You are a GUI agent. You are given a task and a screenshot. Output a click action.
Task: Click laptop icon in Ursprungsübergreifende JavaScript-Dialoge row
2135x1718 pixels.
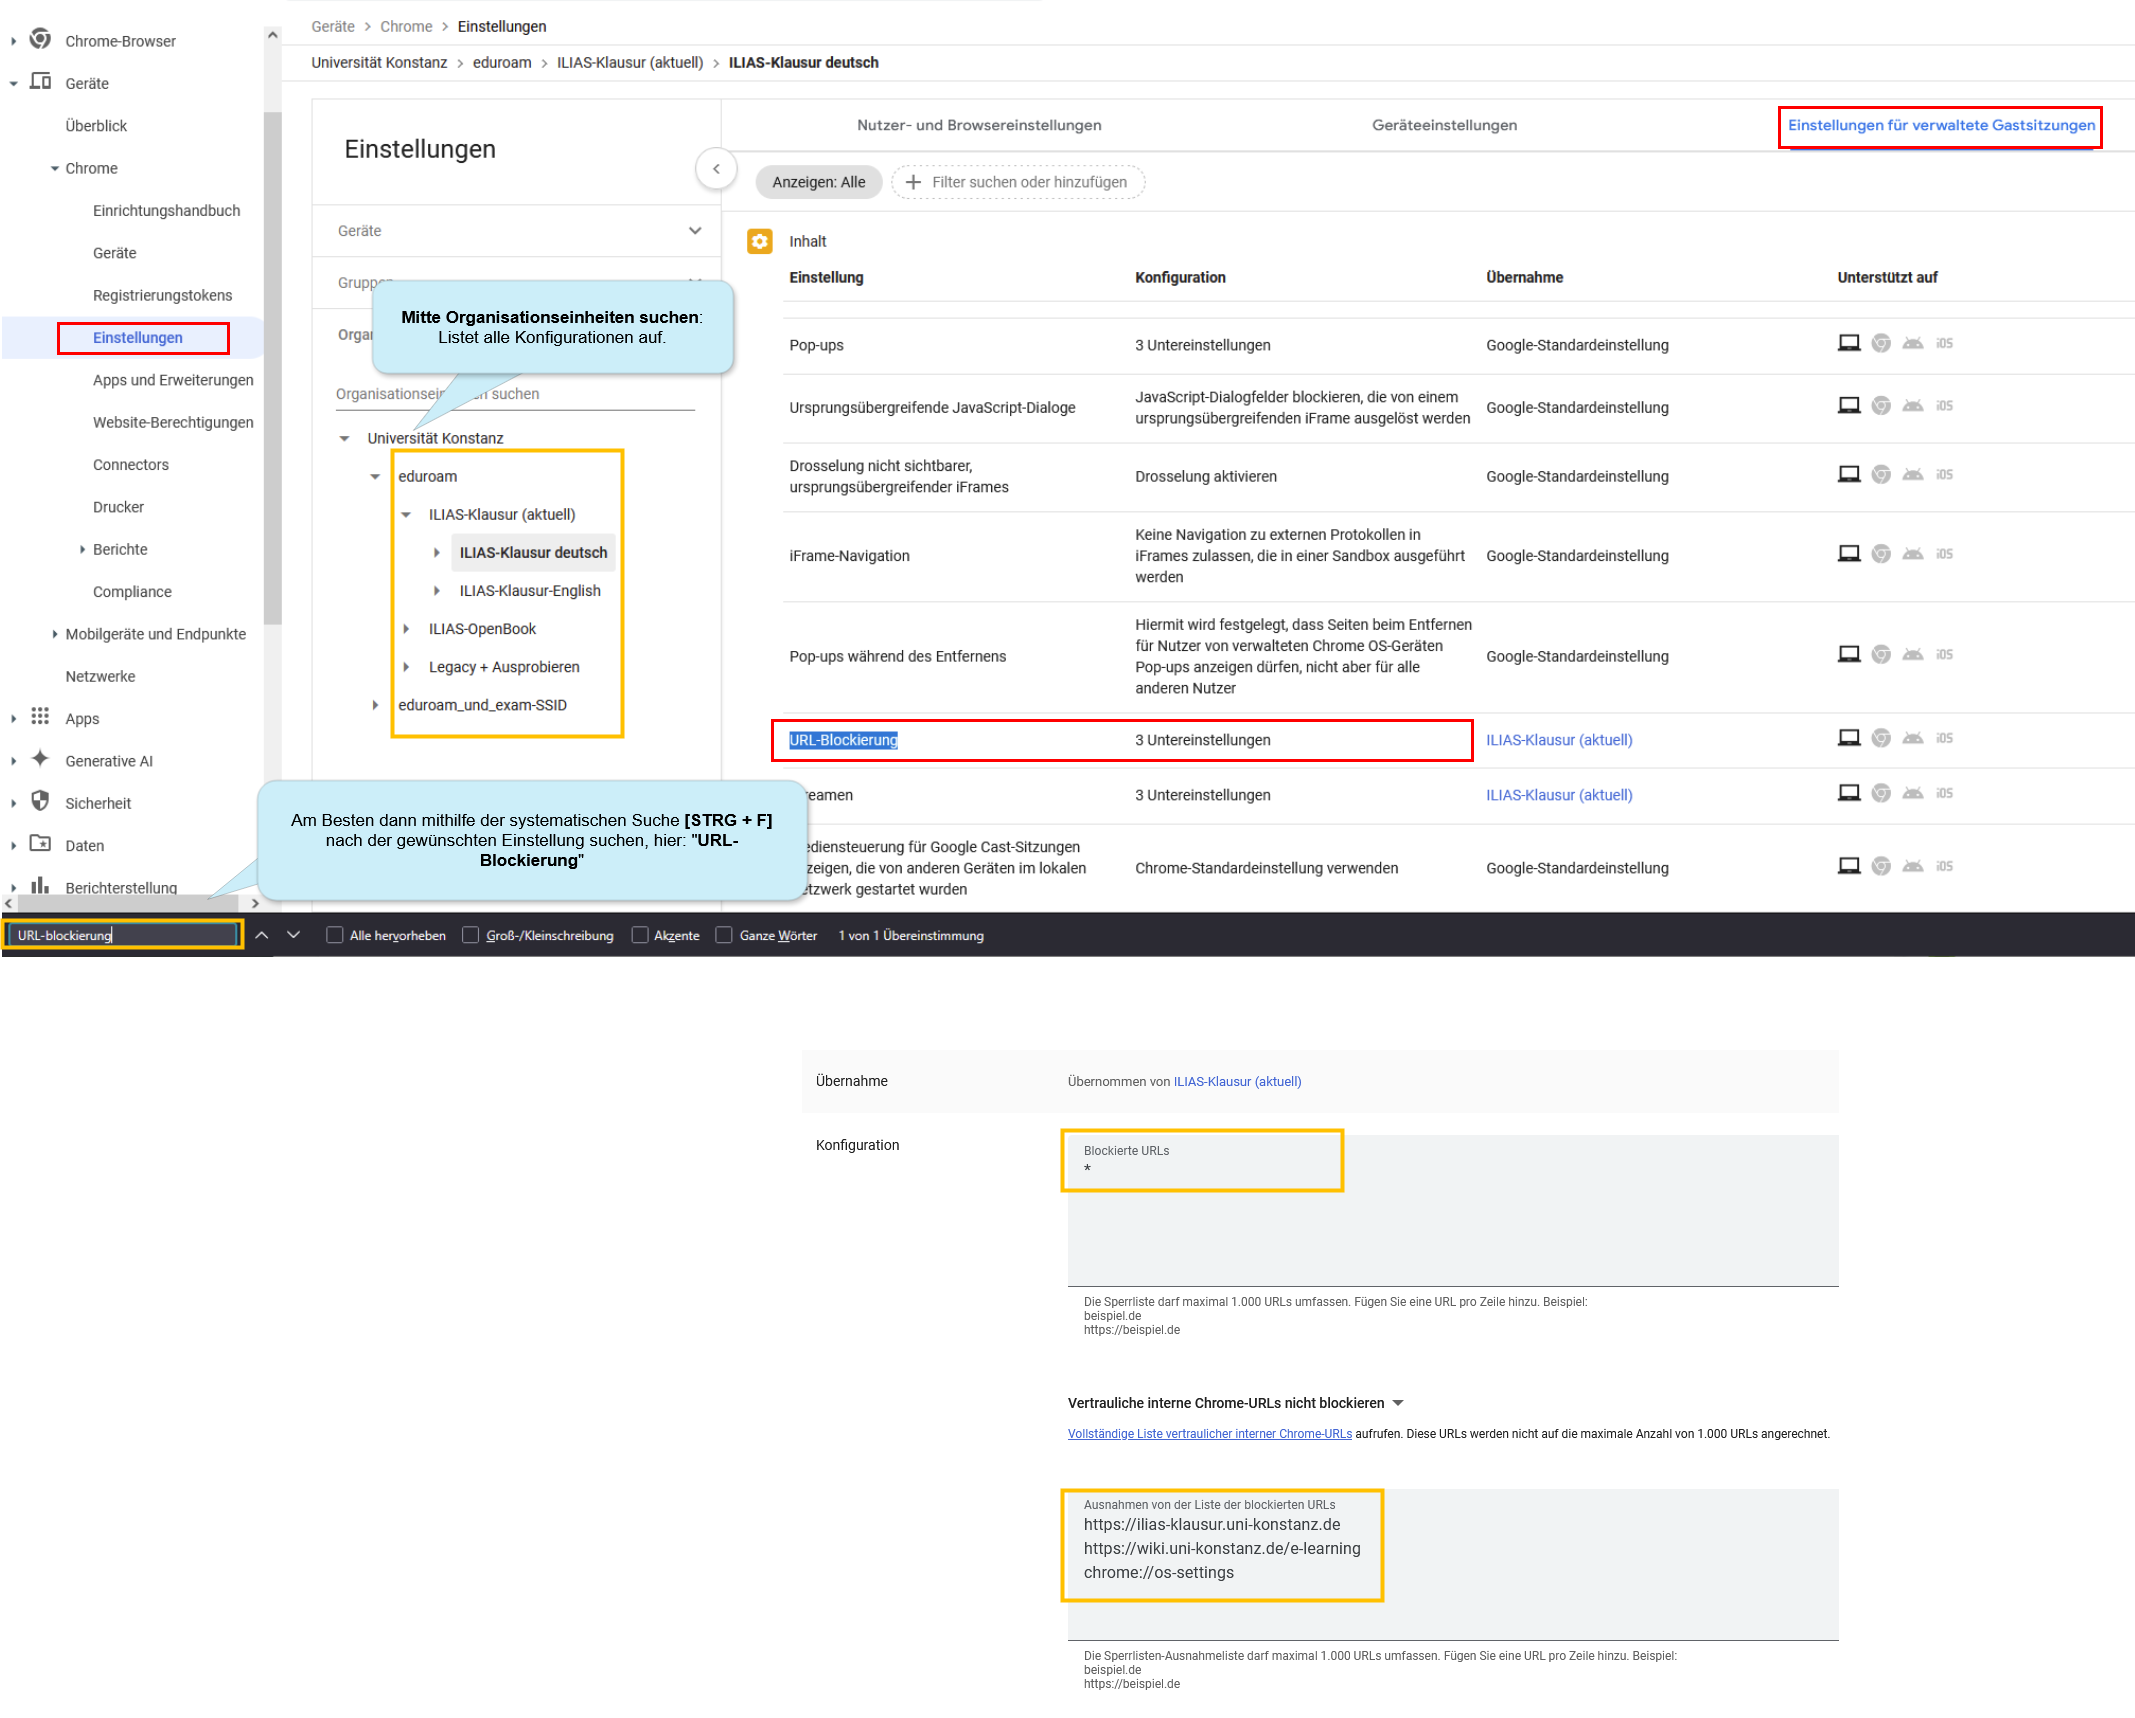(1849, 405)
